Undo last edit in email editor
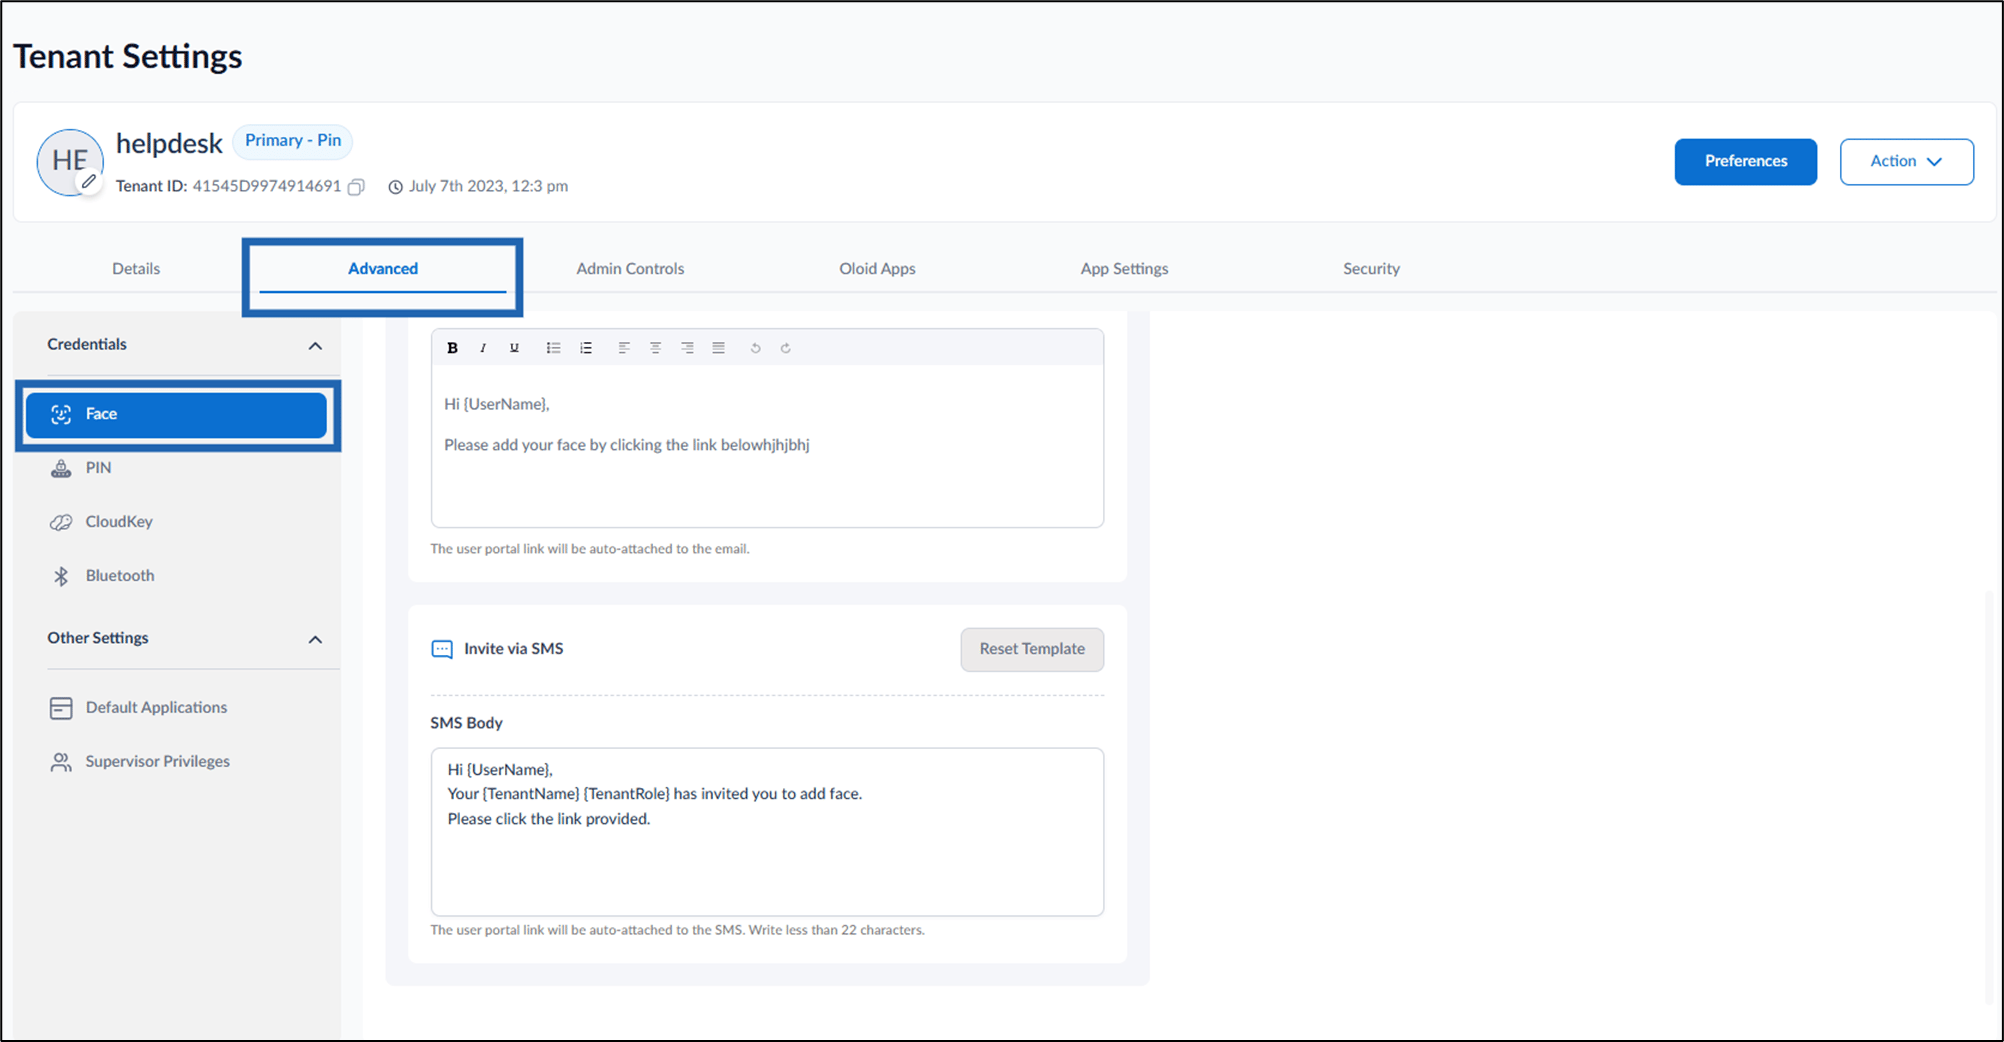Viewport: 2004px width, 1042px height. 755,348
